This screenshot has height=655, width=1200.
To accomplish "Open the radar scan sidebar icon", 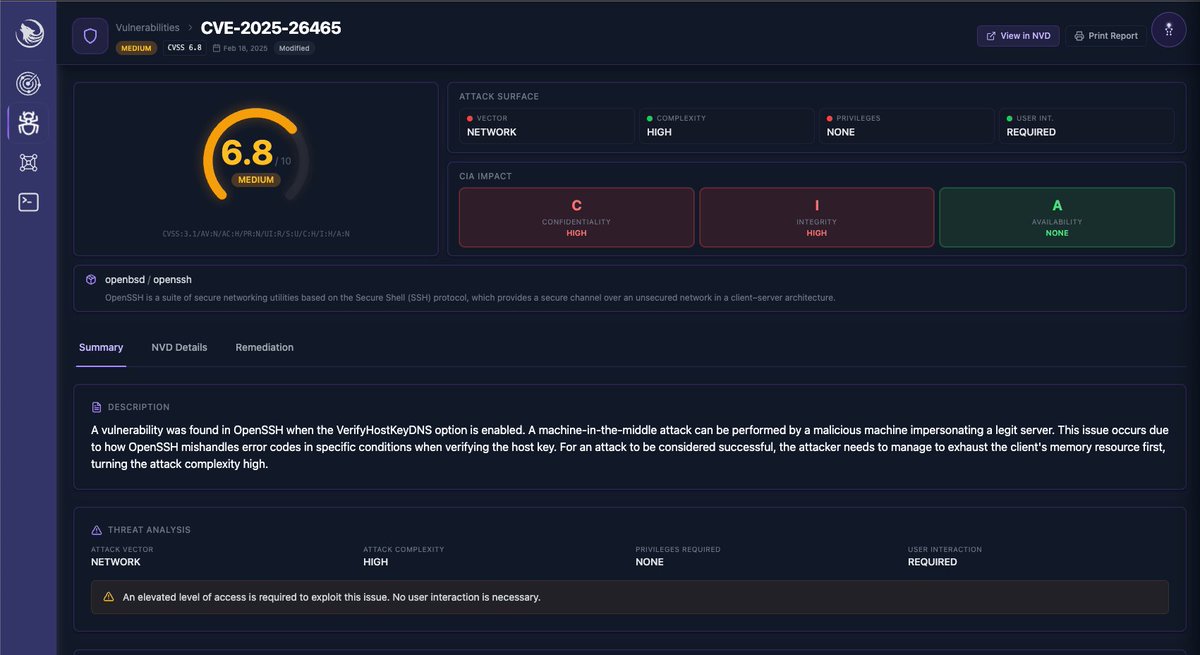I will pyautogui.click(x=29, y=85).
